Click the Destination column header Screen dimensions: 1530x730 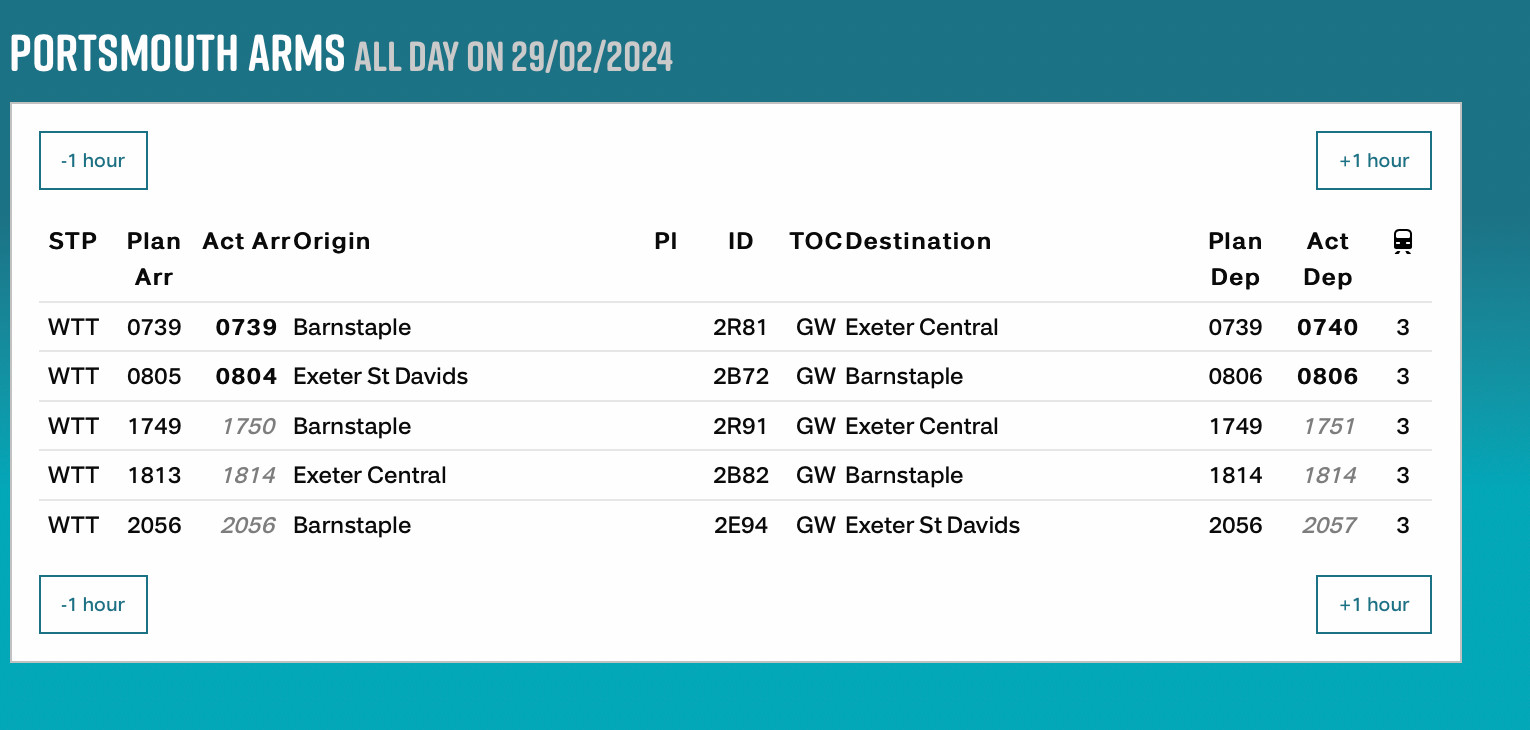pos(918,241)
